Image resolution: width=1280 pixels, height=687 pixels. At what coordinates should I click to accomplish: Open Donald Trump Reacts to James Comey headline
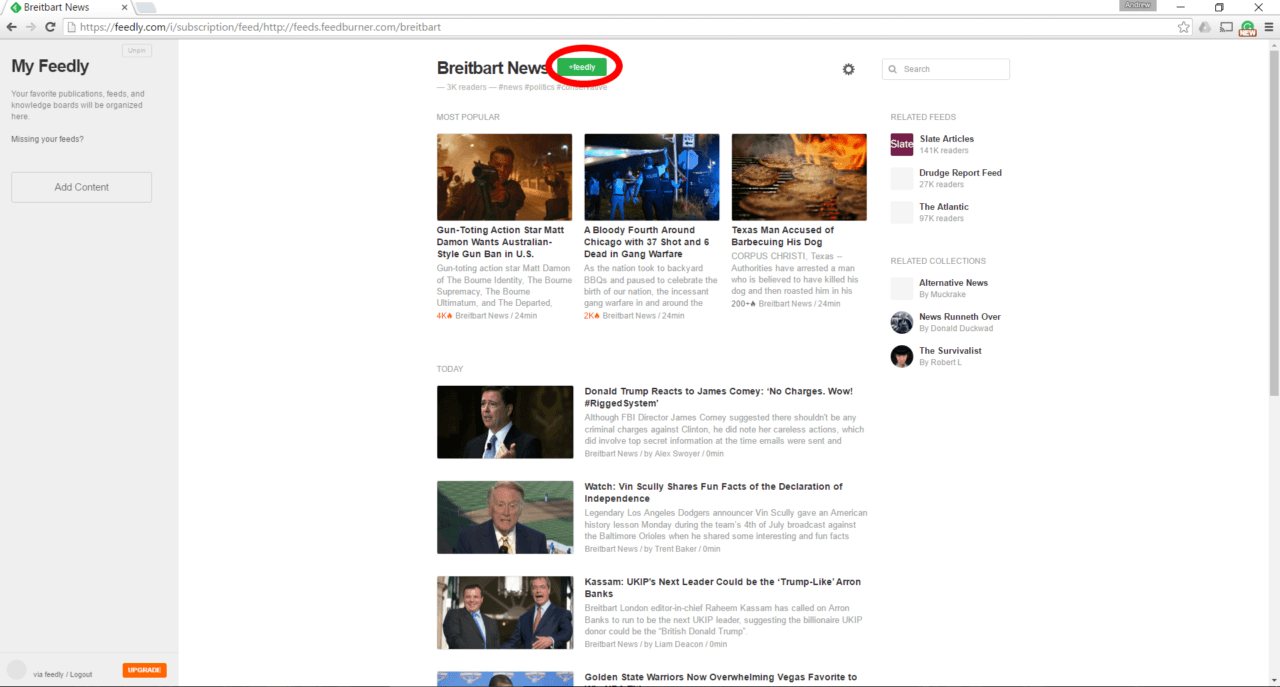(x=718, y=397)
